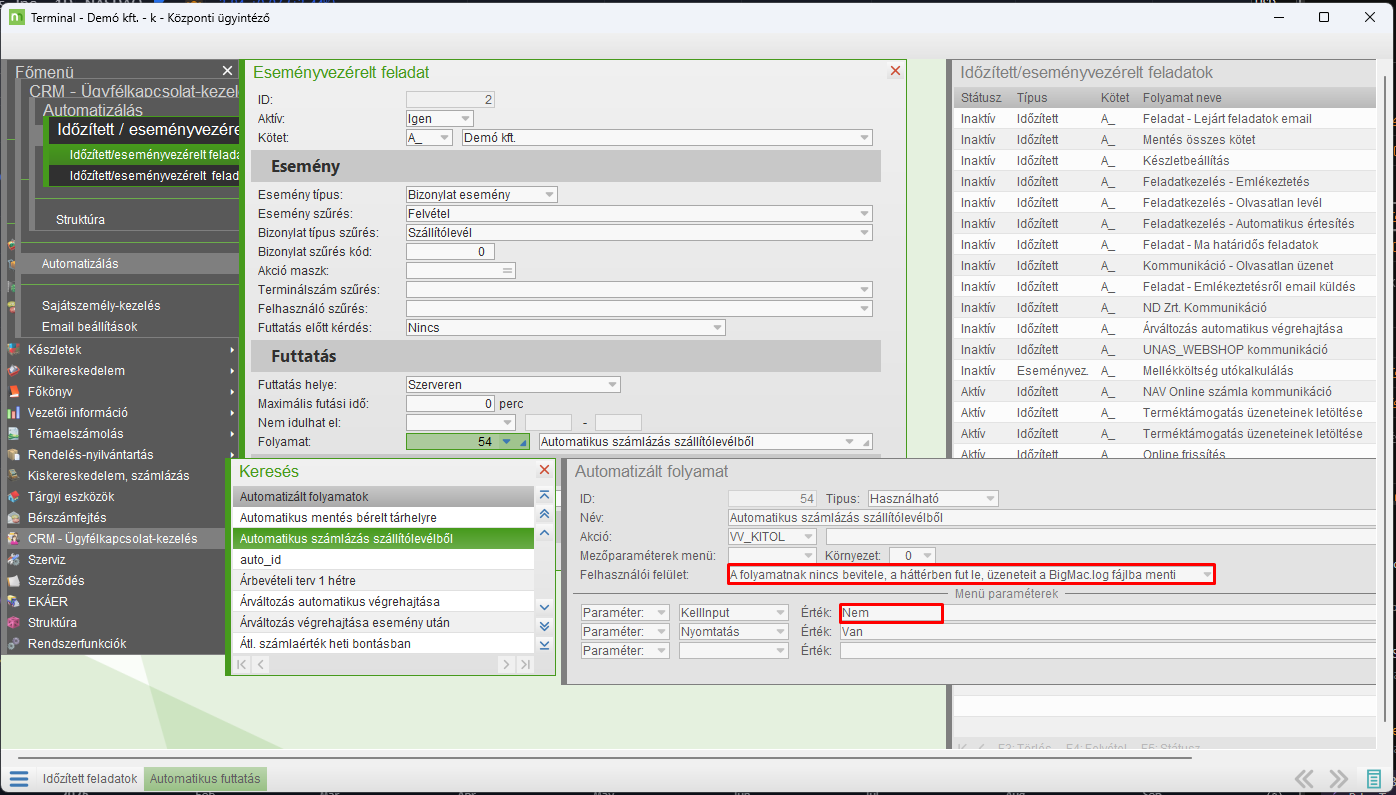1396x795 pixels.
Task: Click the Akció maszk field selector icon
Action: click(507, 271)
